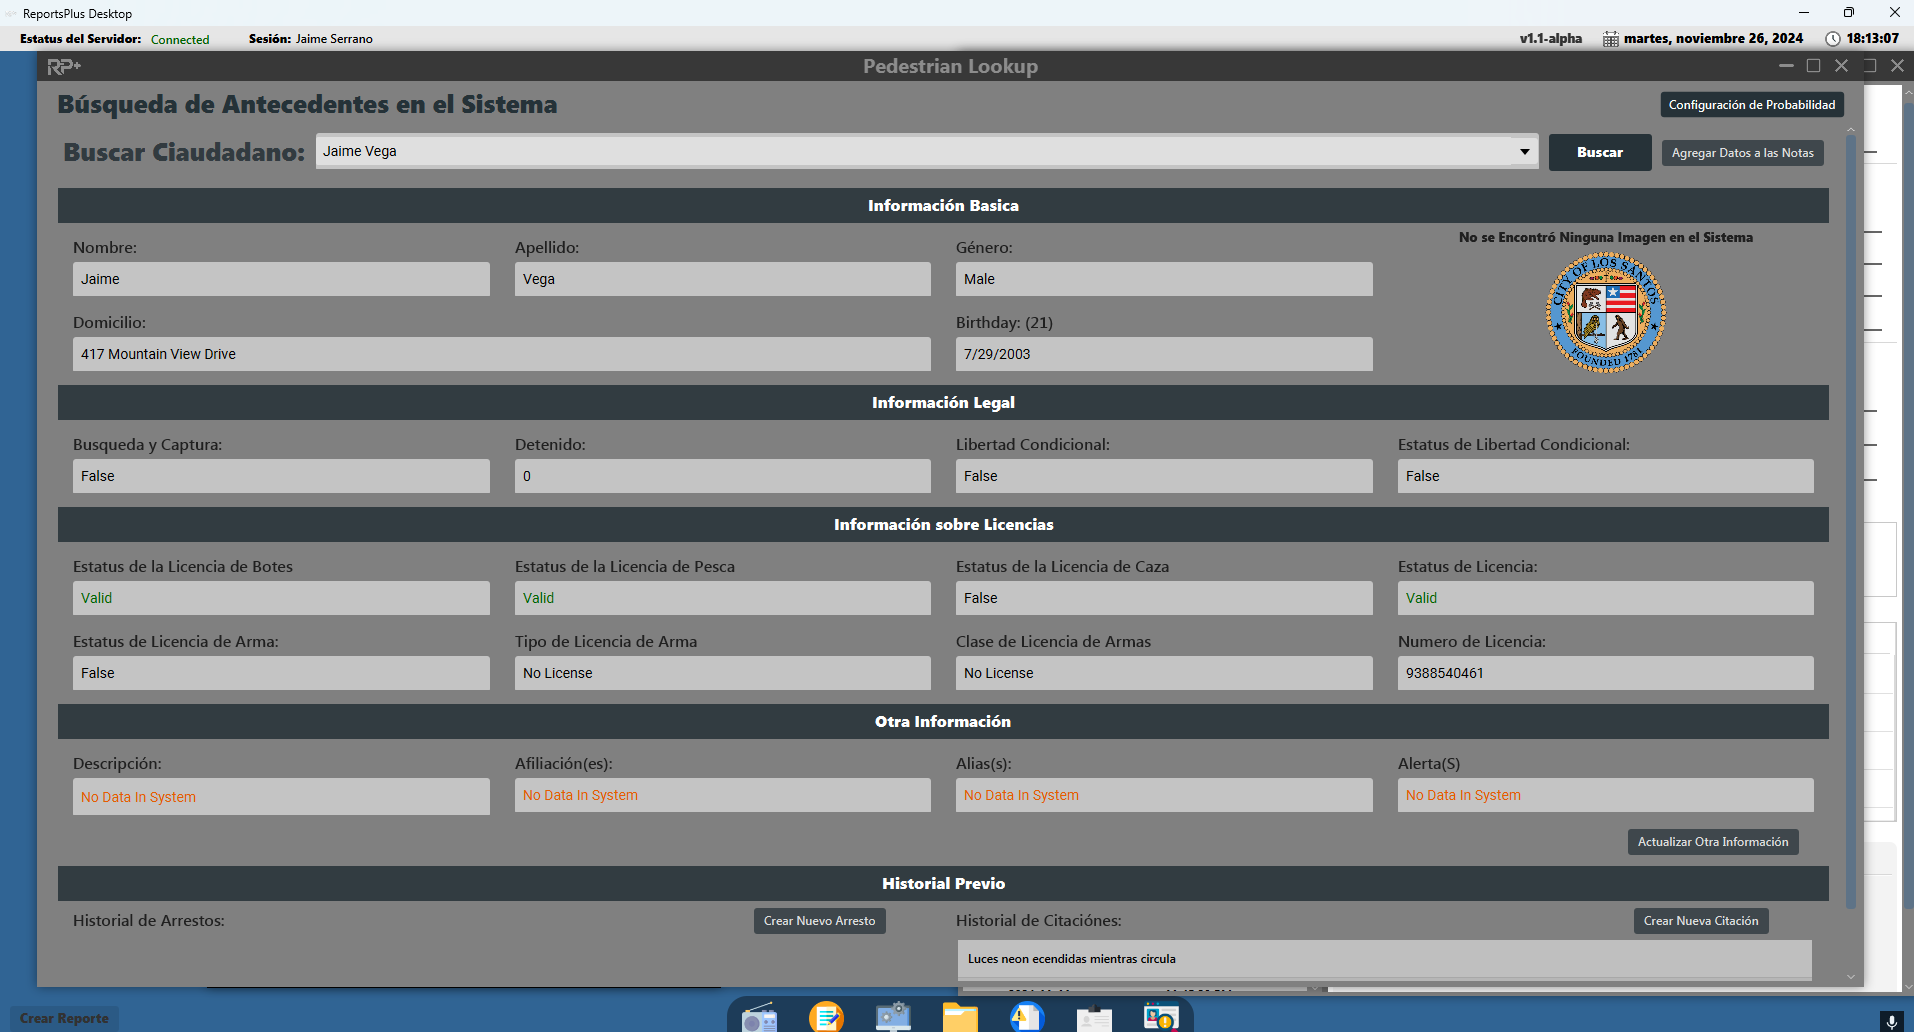Click the microphone icon in bottom corner
This screenshot has height=1032, width=1914.
pos(1890,1021)
